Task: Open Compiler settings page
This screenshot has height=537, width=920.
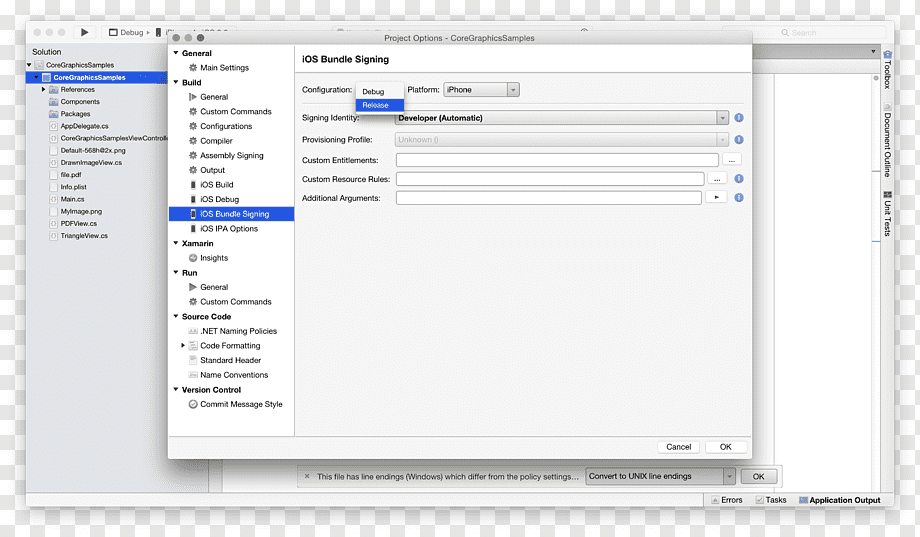Action: point(216,141)
